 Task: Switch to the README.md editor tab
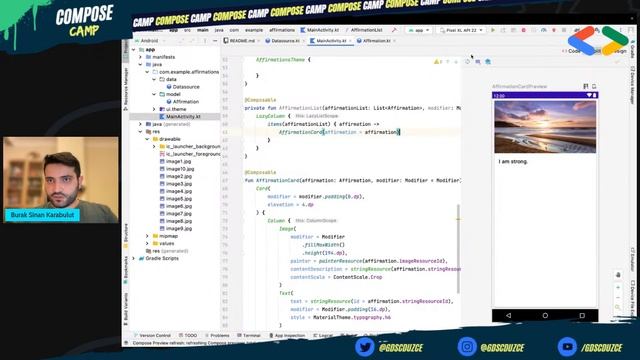tap(242, 41)
